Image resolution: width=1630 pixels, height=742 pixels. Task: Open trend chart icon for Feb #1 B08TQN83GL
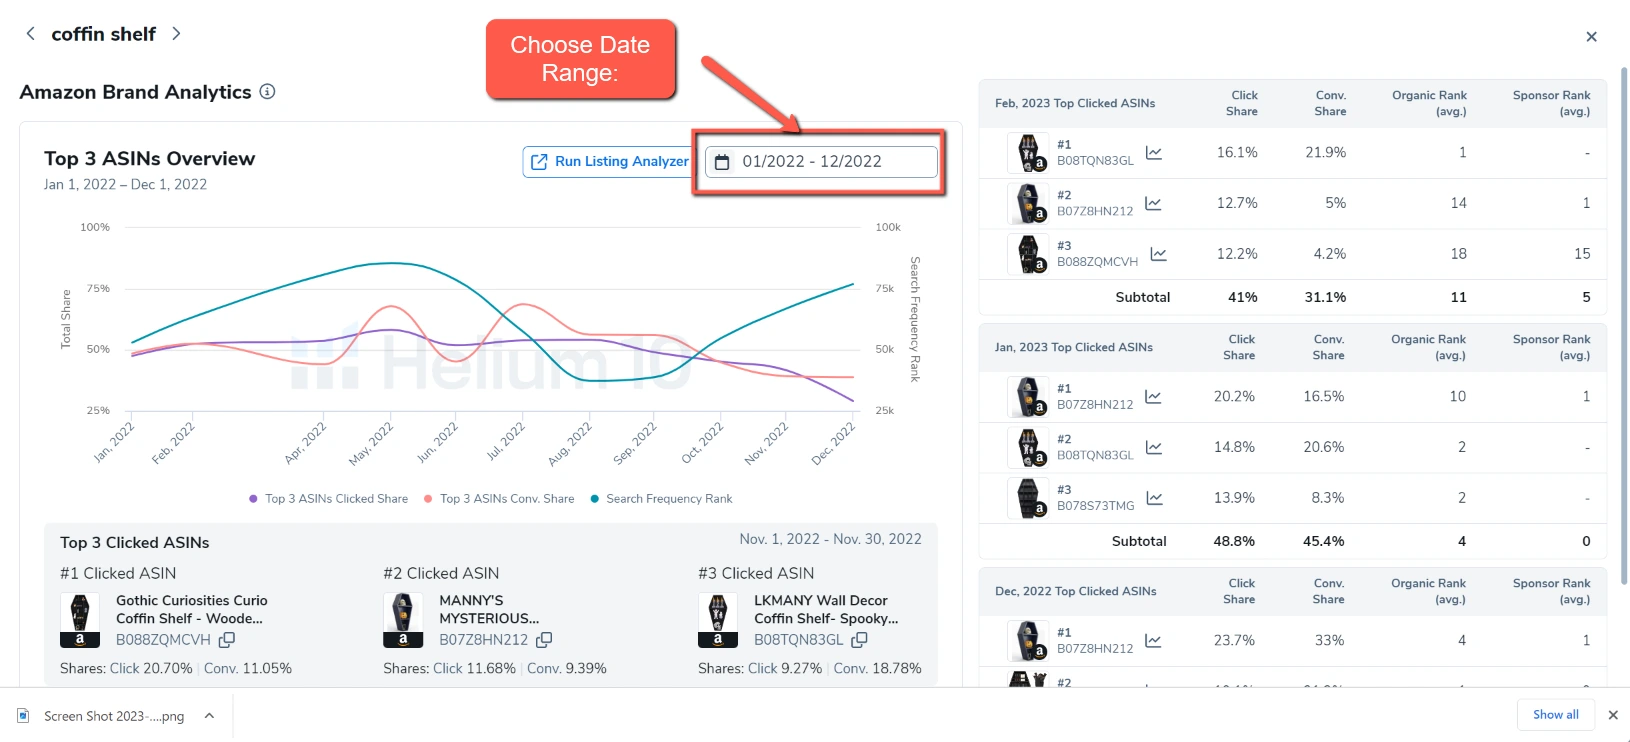click(x=1153, y=153)
